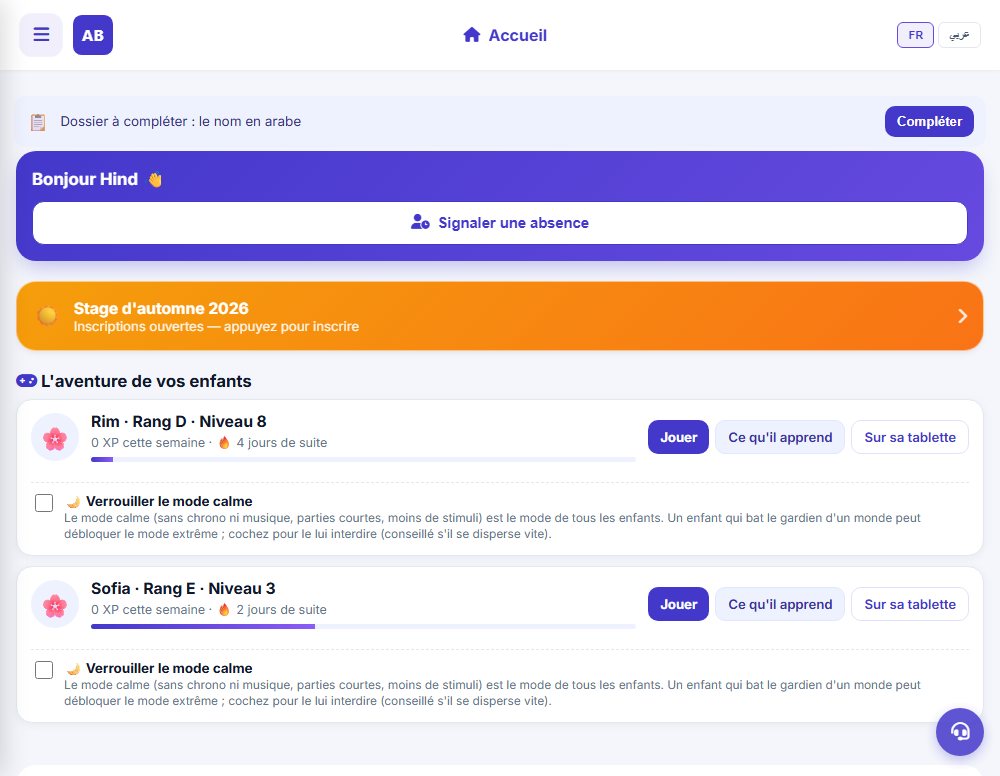Switch language to FR
The height and width of the screenshot is (776, 1000).
(x=915, y=35)
